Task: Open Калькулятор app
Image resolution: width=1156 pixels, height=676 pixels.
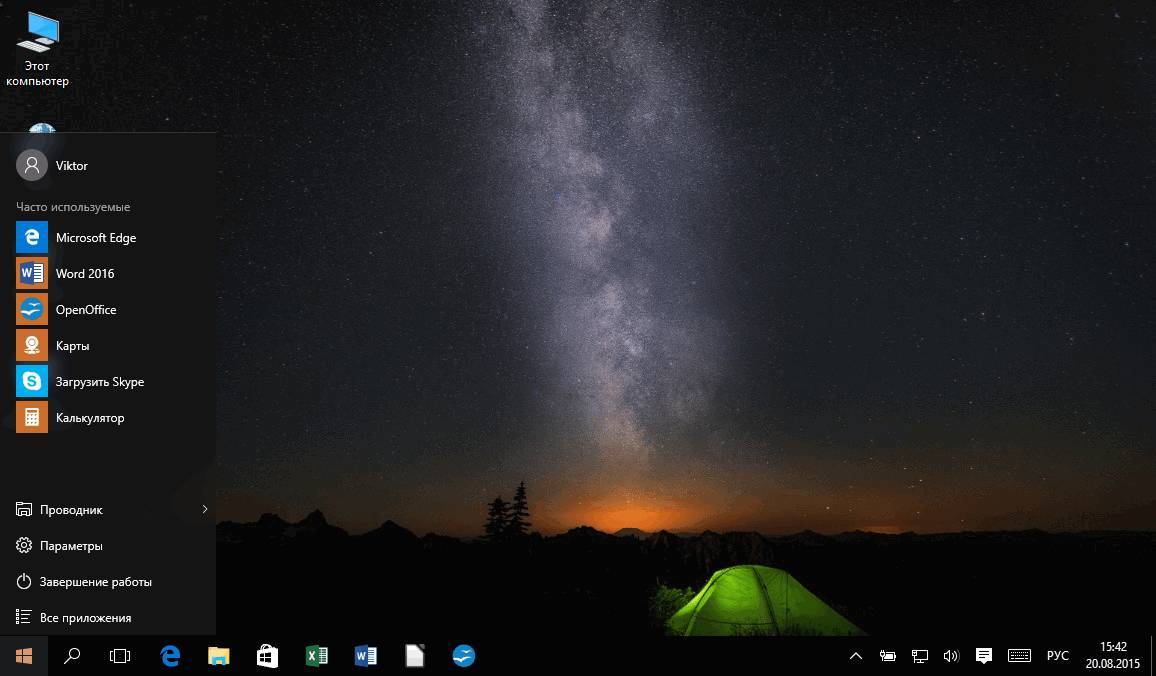Action: pyautogui.click(x=108, y=418)
